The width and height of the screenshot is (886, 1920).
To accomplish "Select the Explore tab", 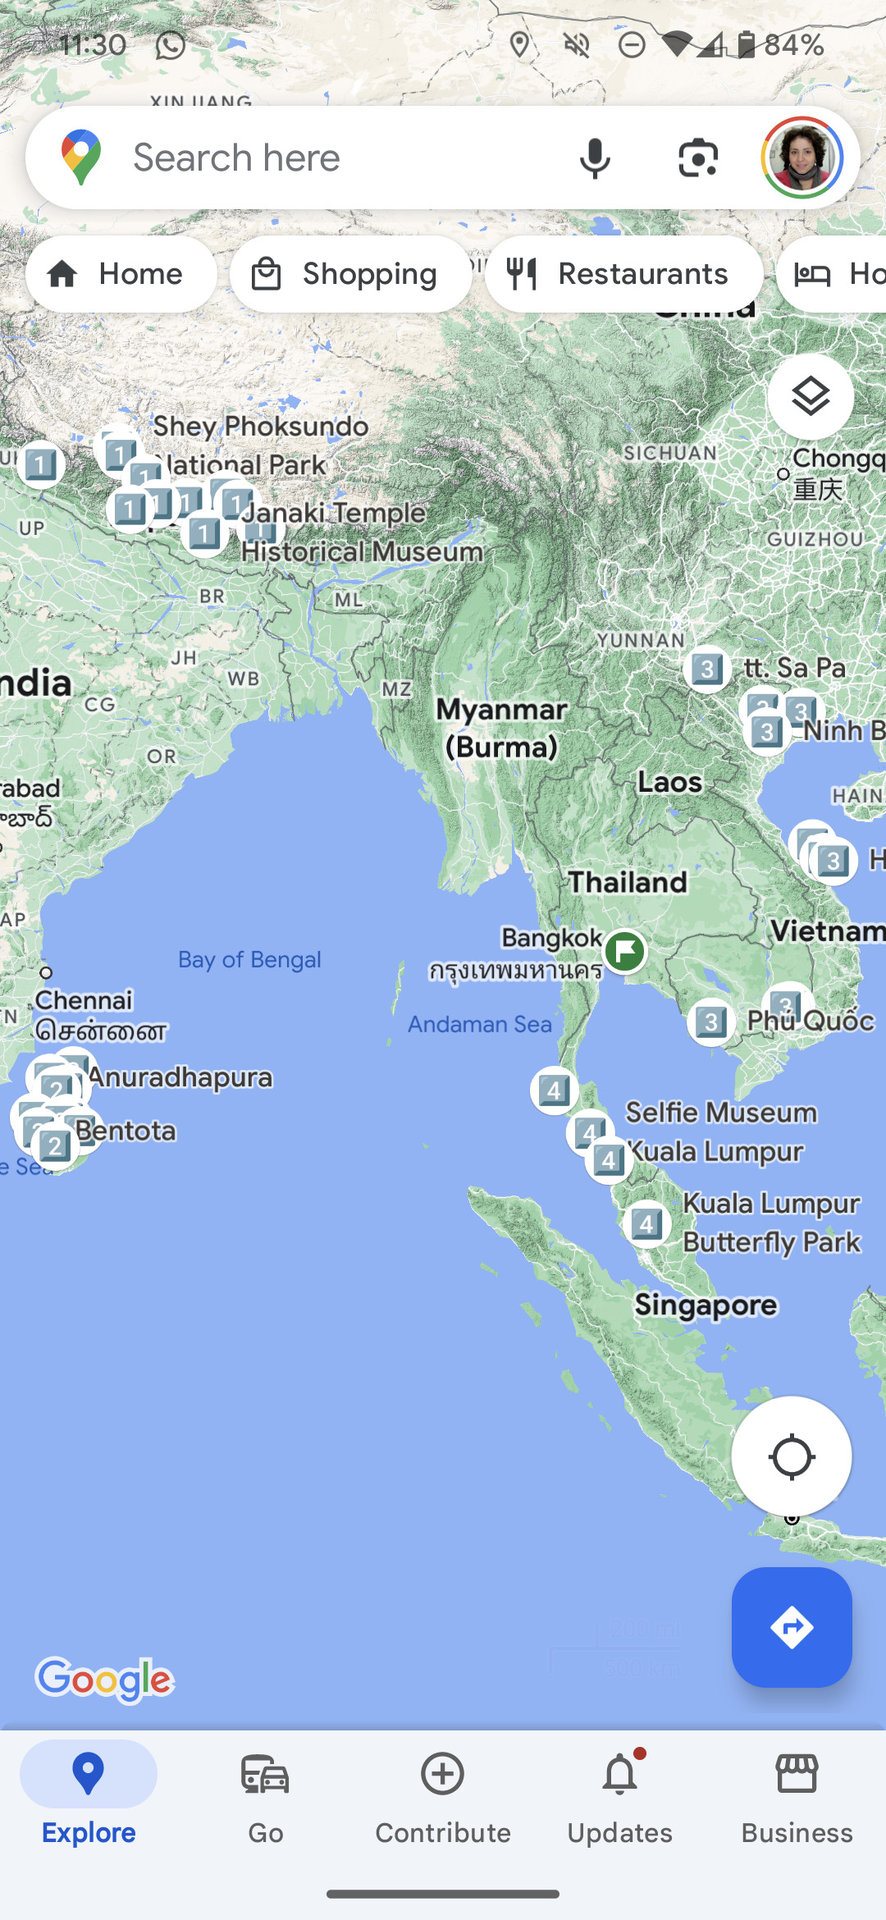I will click(x=88, y=1798).
